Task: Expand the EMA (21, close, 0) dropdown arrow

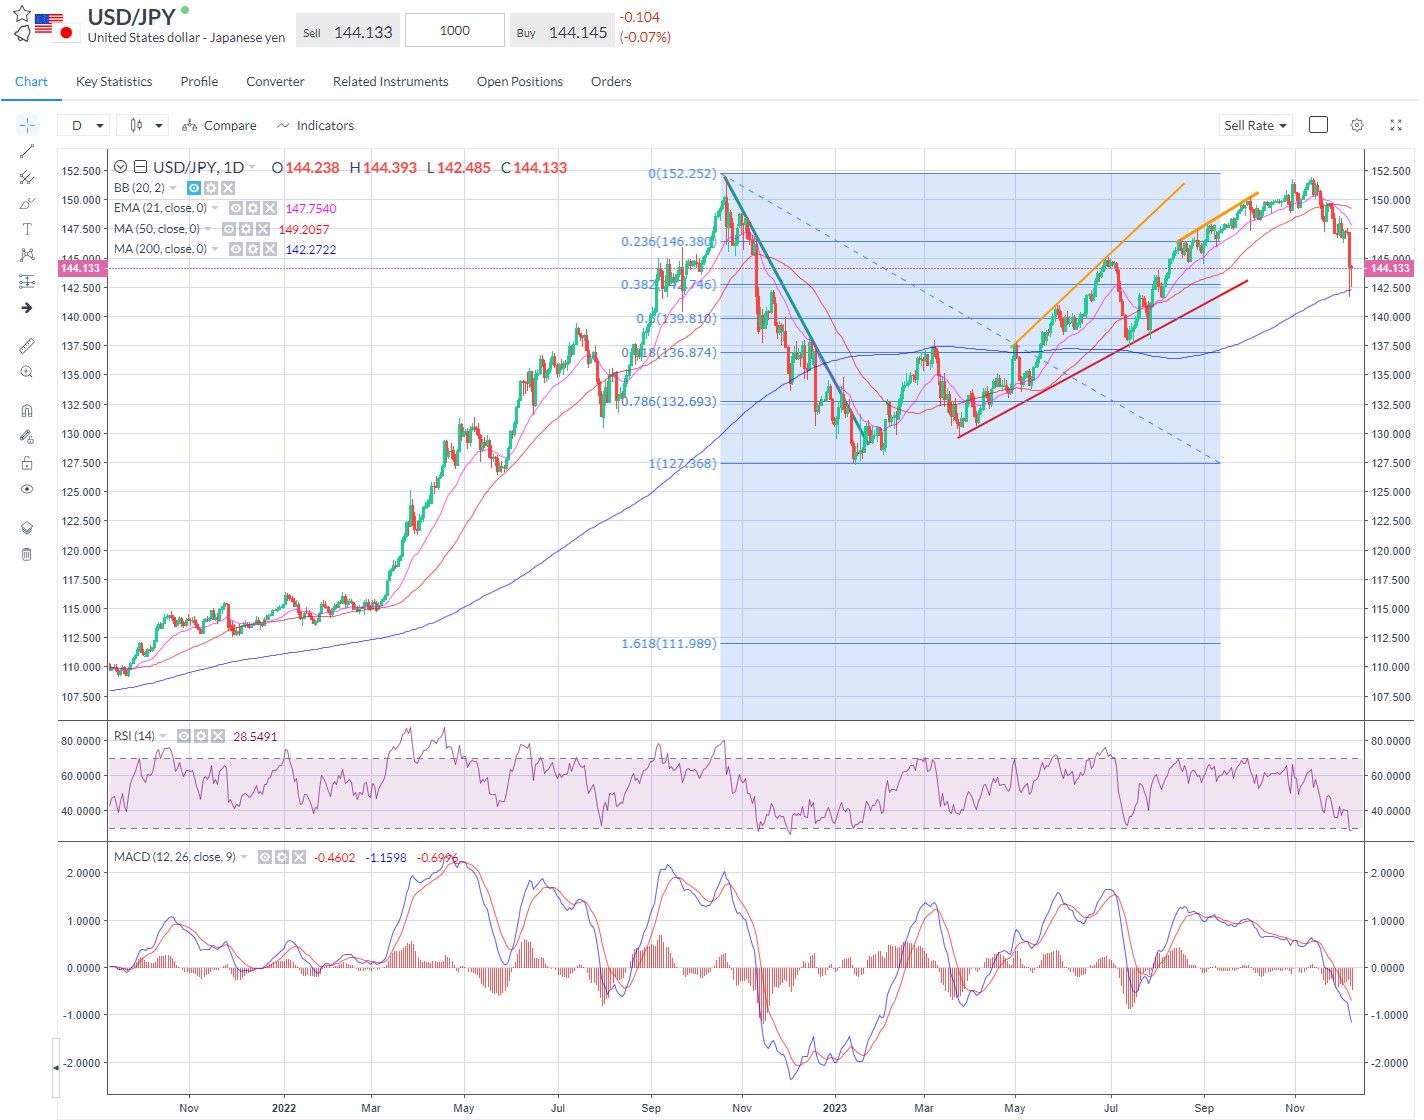Action: [215, 208]
